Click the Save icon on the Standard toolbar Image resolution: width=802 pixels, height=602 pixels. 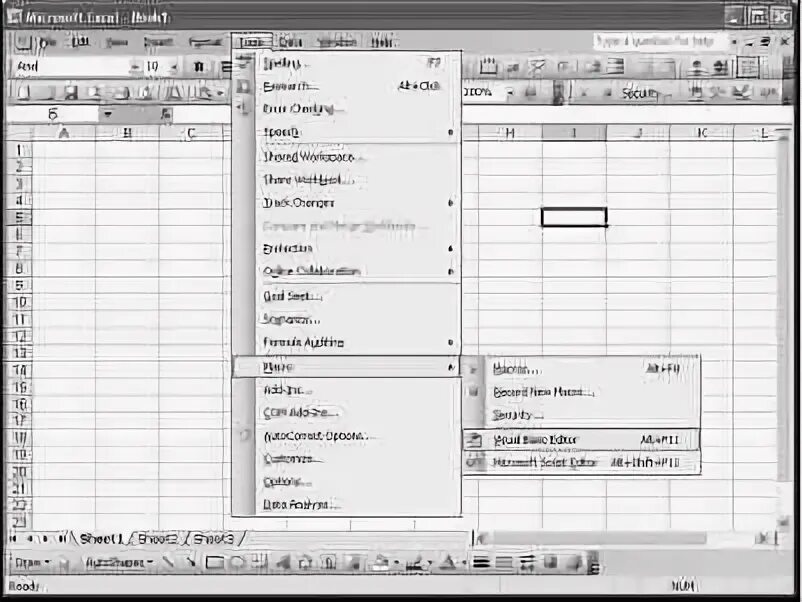pos(70,92)
